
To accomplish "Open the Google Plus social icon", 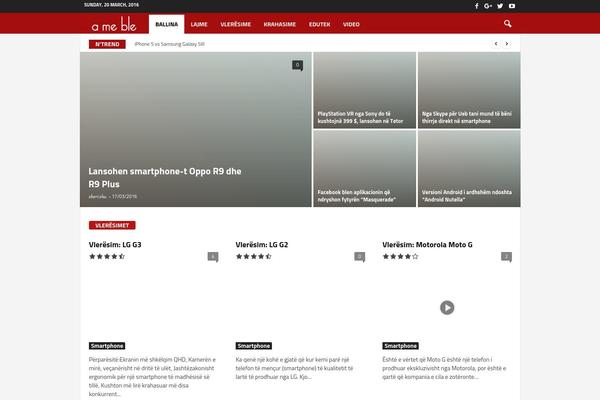I will [x=488, y=6].
